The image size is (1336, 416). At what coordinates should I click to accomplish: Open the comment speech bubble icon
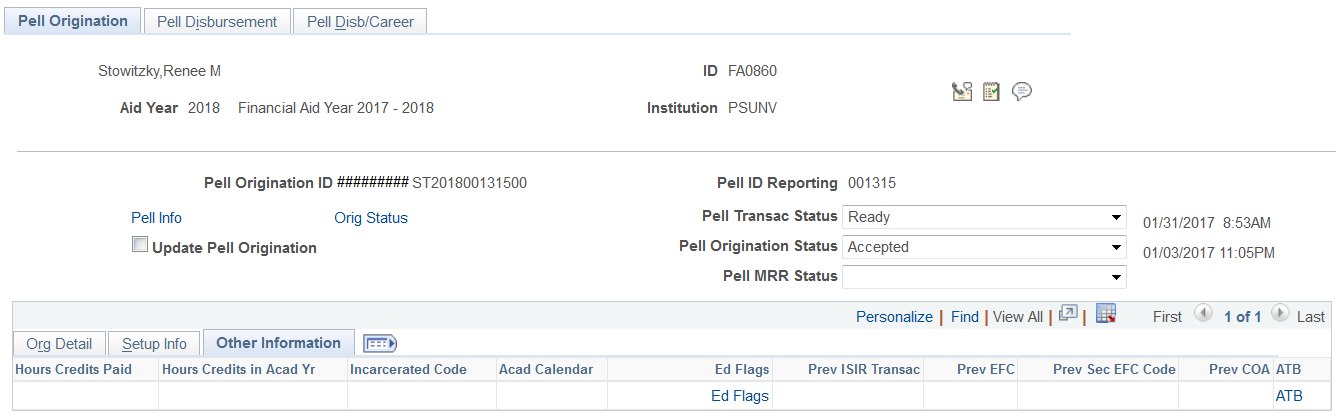(1021, 91)
